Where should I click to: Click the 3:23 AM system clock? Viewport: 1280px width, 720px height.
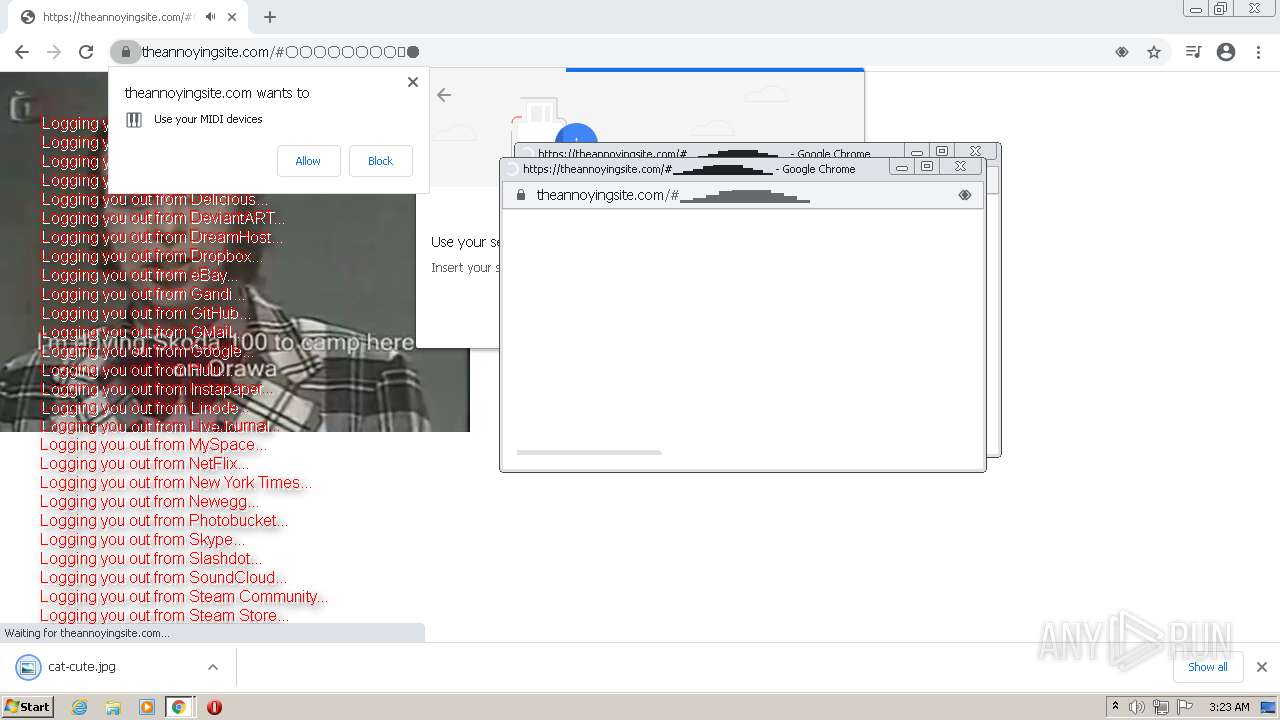(1229, 707)
